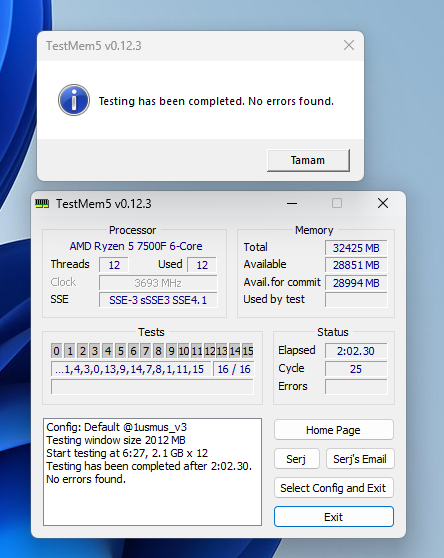Click the Used threads value 12 field

pos(202,265)
